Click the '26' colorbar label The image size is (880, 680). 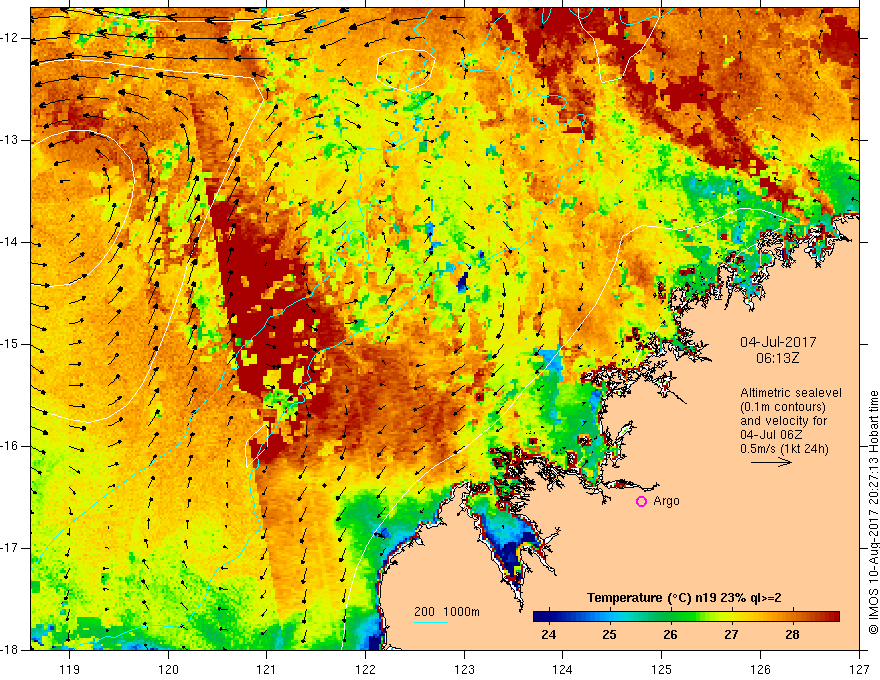[x=670, y=635]
